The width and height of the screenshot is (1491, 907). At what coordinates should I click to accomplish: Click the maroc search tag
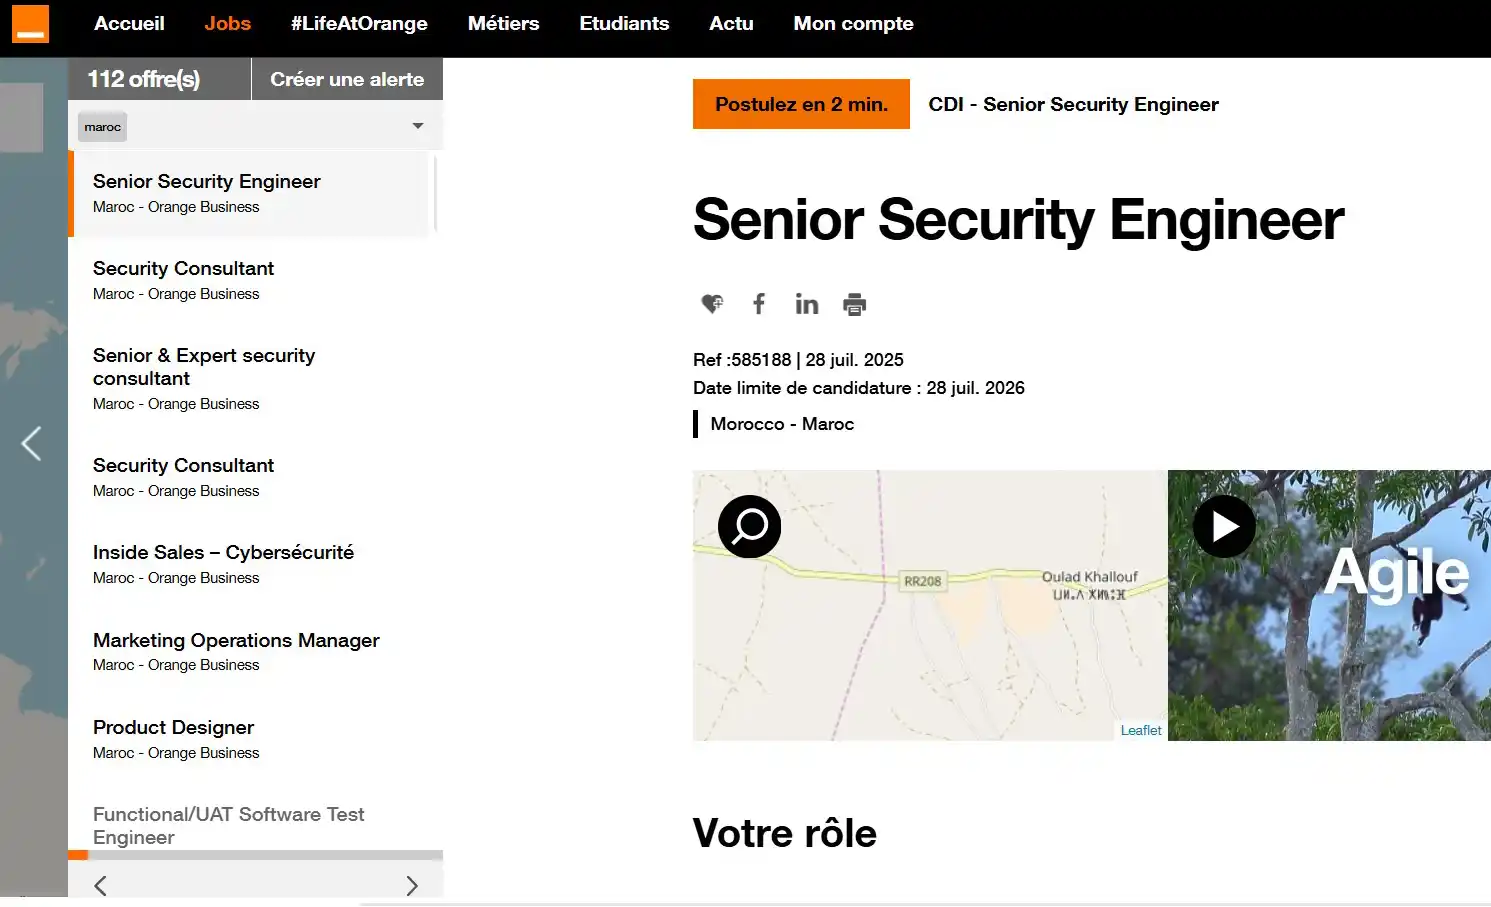(102, 127)
